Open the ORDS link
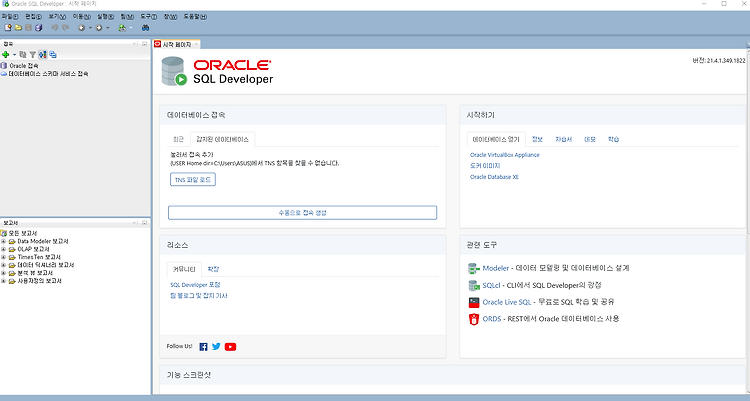 click(492, 319)
